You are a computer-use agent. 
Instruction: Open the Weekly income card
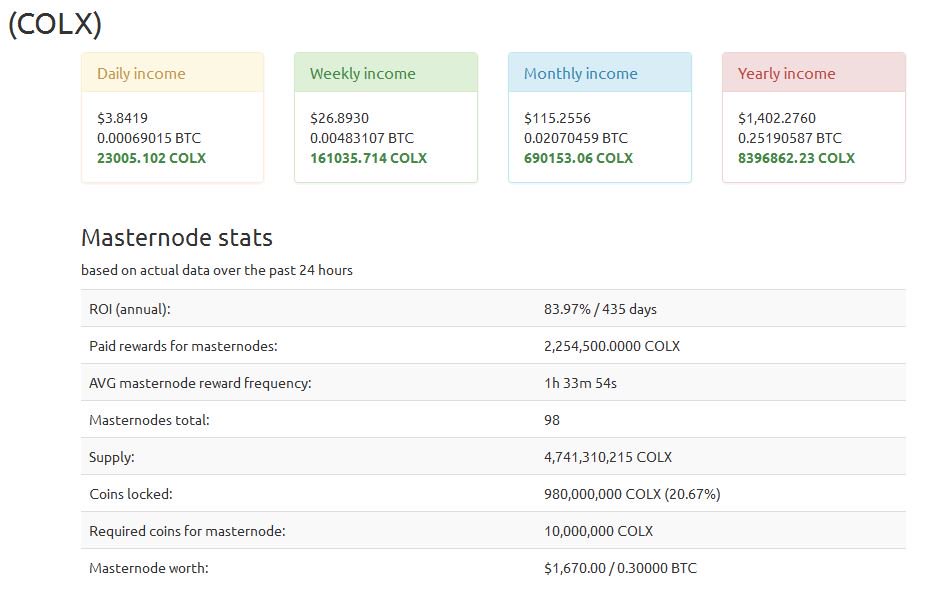362,73
